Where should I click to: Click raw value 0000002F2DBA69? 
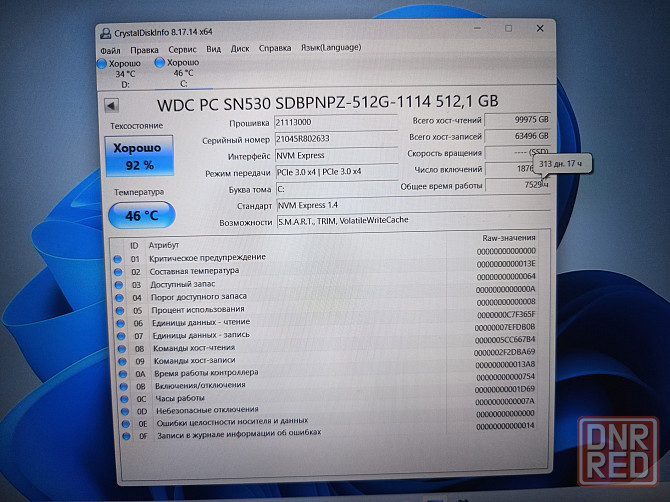click(x=505, y=352)
